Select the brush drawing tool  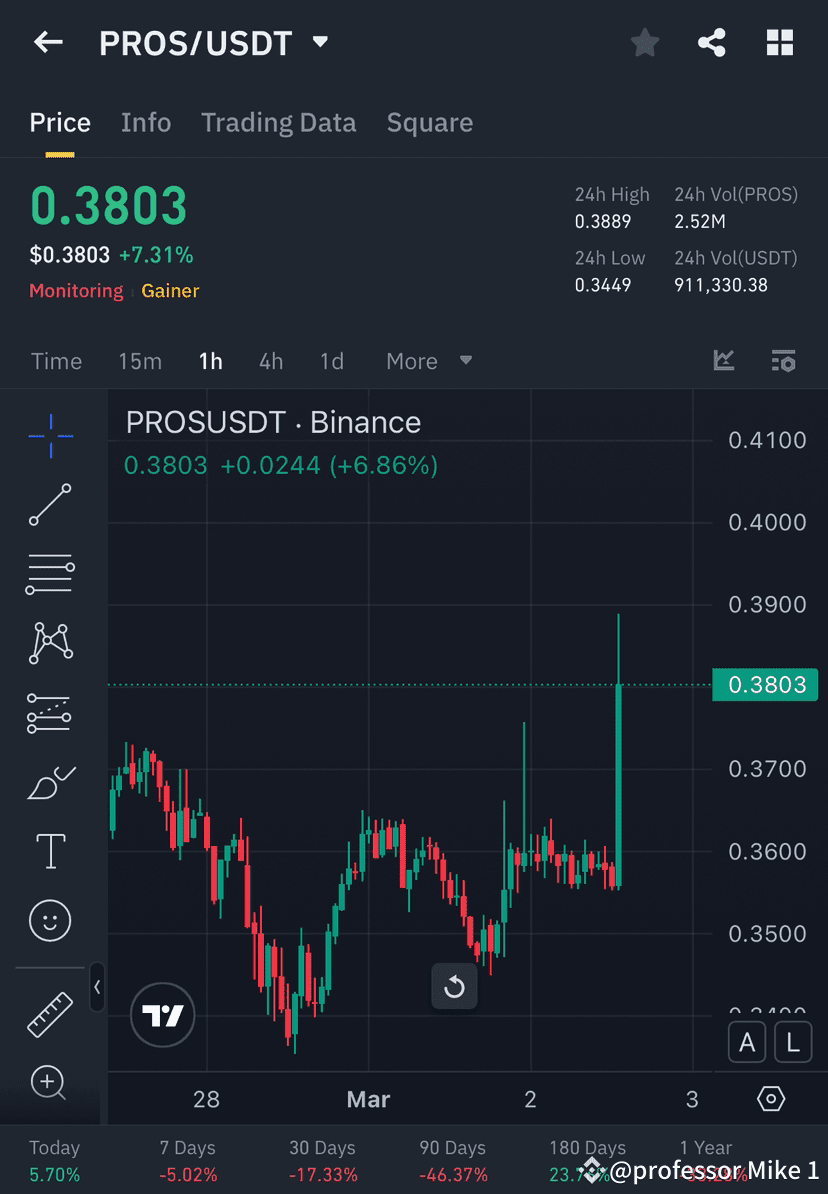click(50, 782)
